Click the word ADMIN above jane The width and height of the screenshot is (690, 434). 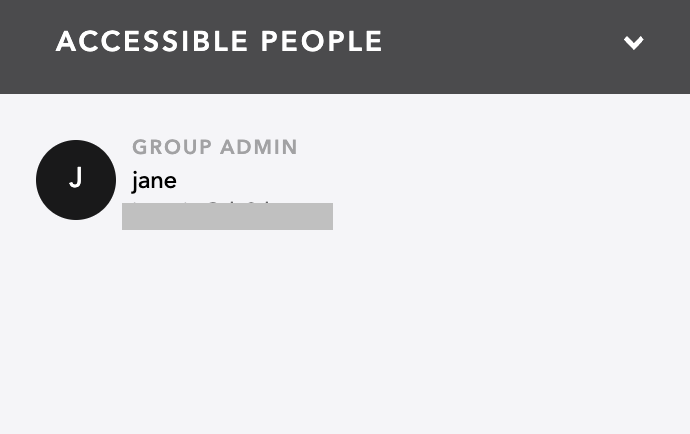tap(259, 147)
